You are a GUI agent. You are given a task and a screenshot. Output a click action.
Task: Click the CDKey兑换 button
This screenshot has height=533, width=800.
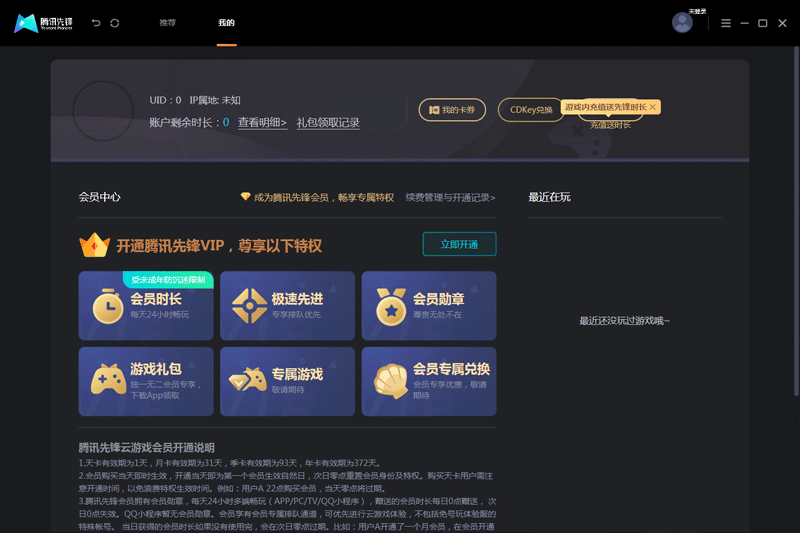531,110
